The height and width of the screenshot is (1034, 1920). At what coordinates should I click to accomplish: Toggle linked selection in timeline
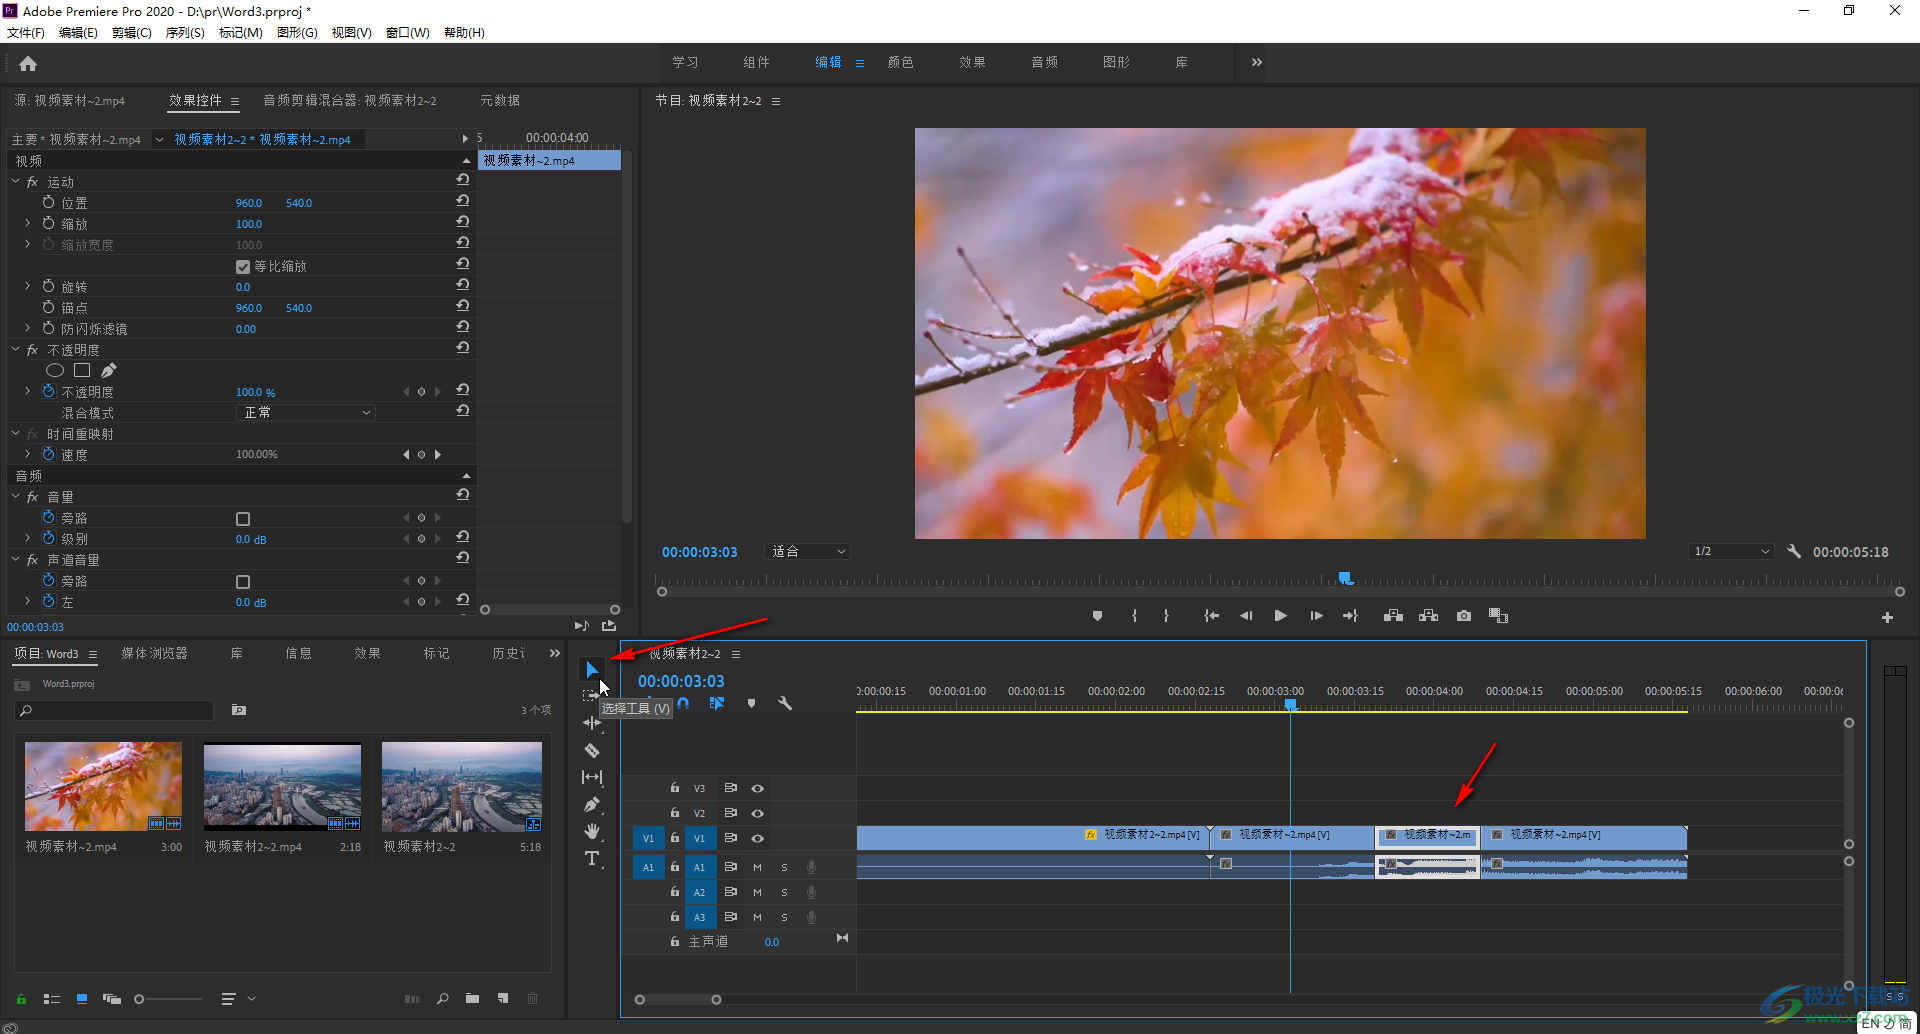pyautogui.click(x=717, y=703)
